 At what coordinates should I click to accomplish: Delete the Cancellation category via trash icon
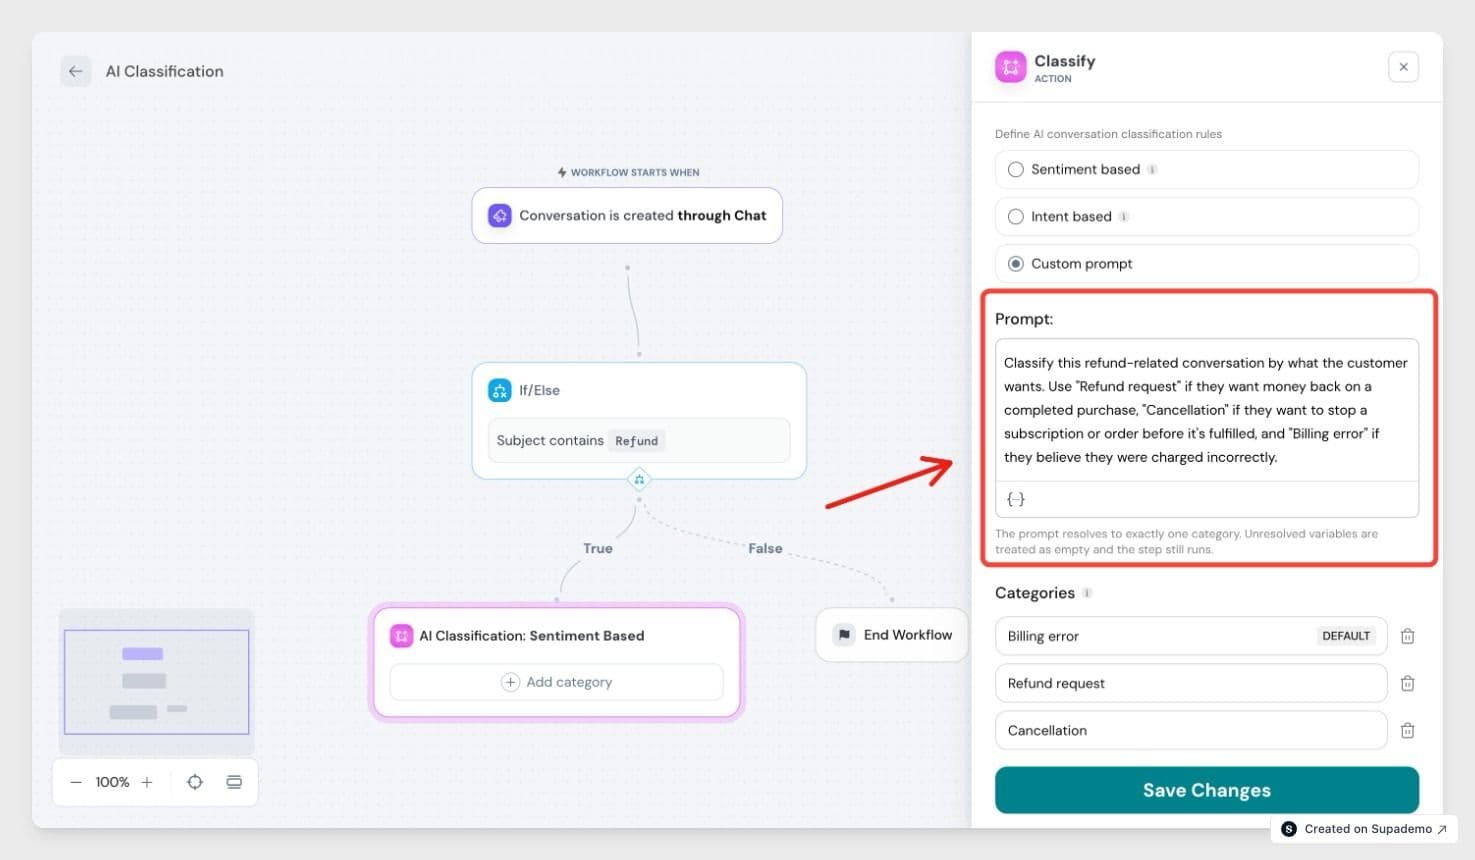pyautogui.click(x=1407, y=730)
